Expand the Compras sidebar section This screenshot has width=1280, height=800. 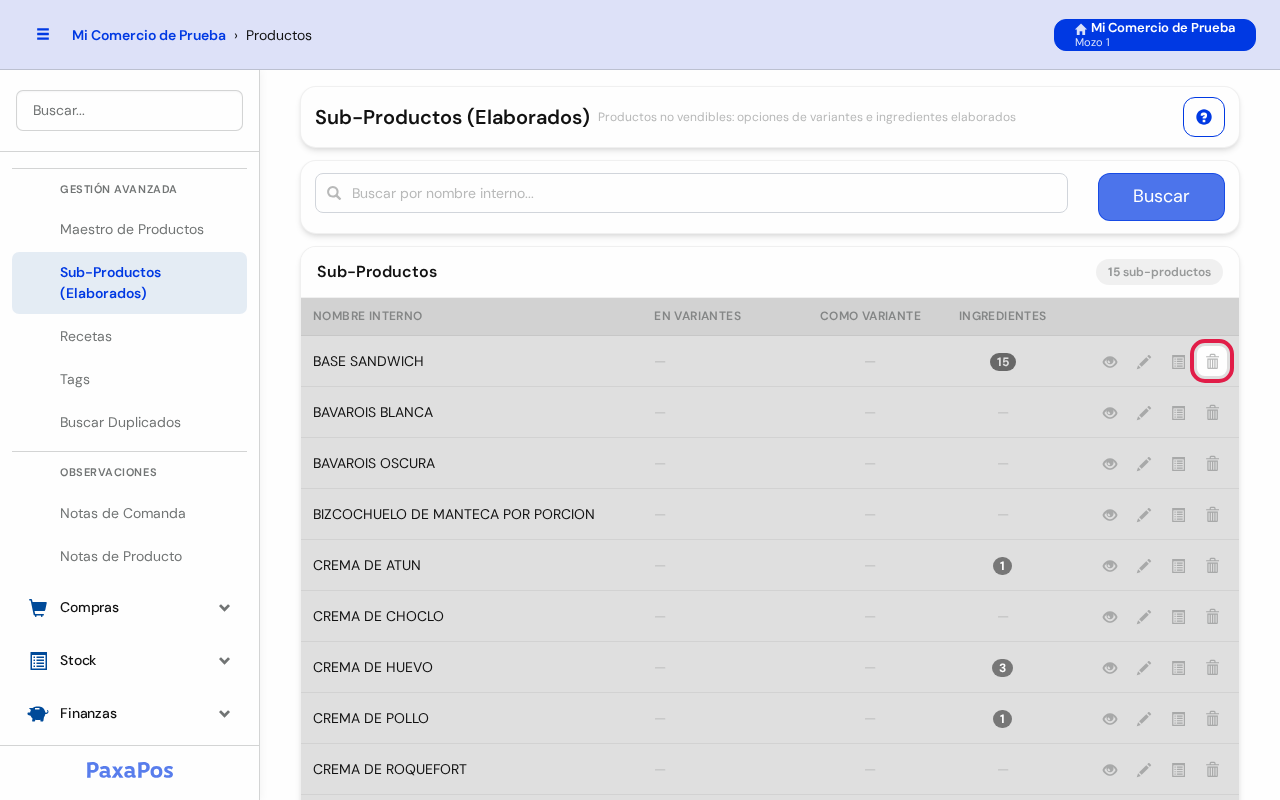129,607
